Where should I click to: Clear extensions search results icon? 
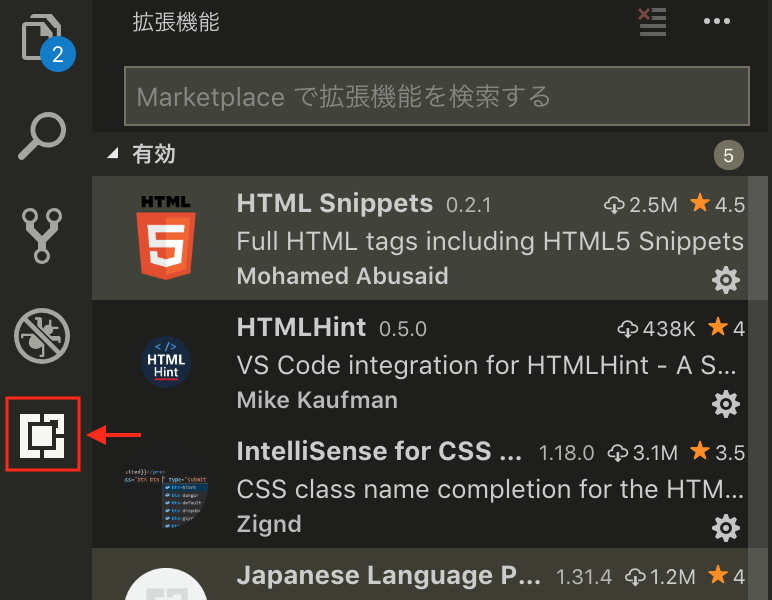[x=652, y=22]
